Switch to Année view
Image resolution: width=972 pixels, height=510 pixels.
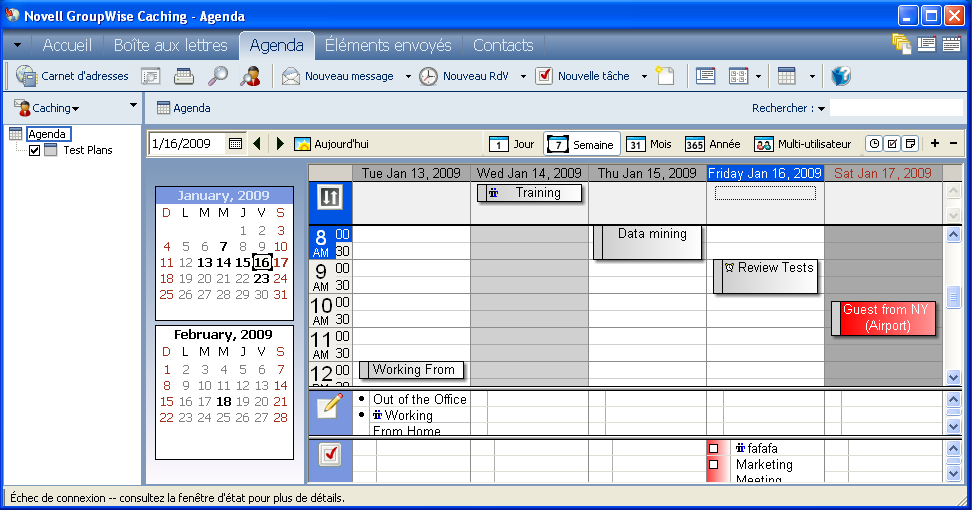tap(712, 144)
